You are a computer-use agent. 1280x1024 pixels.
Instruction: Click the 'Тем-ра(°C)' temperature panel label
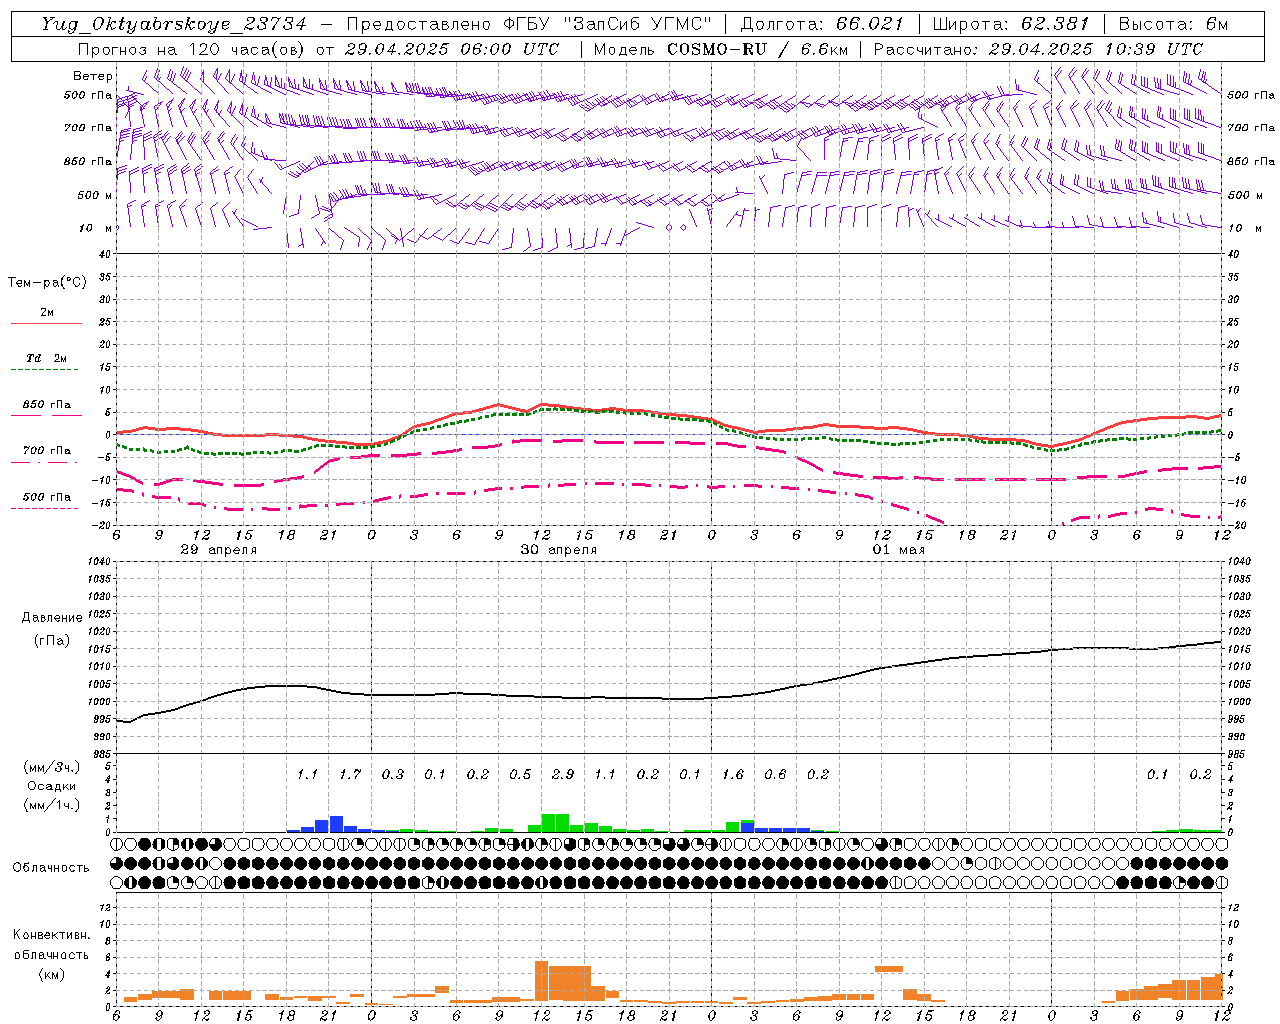[x=47, y=283]
